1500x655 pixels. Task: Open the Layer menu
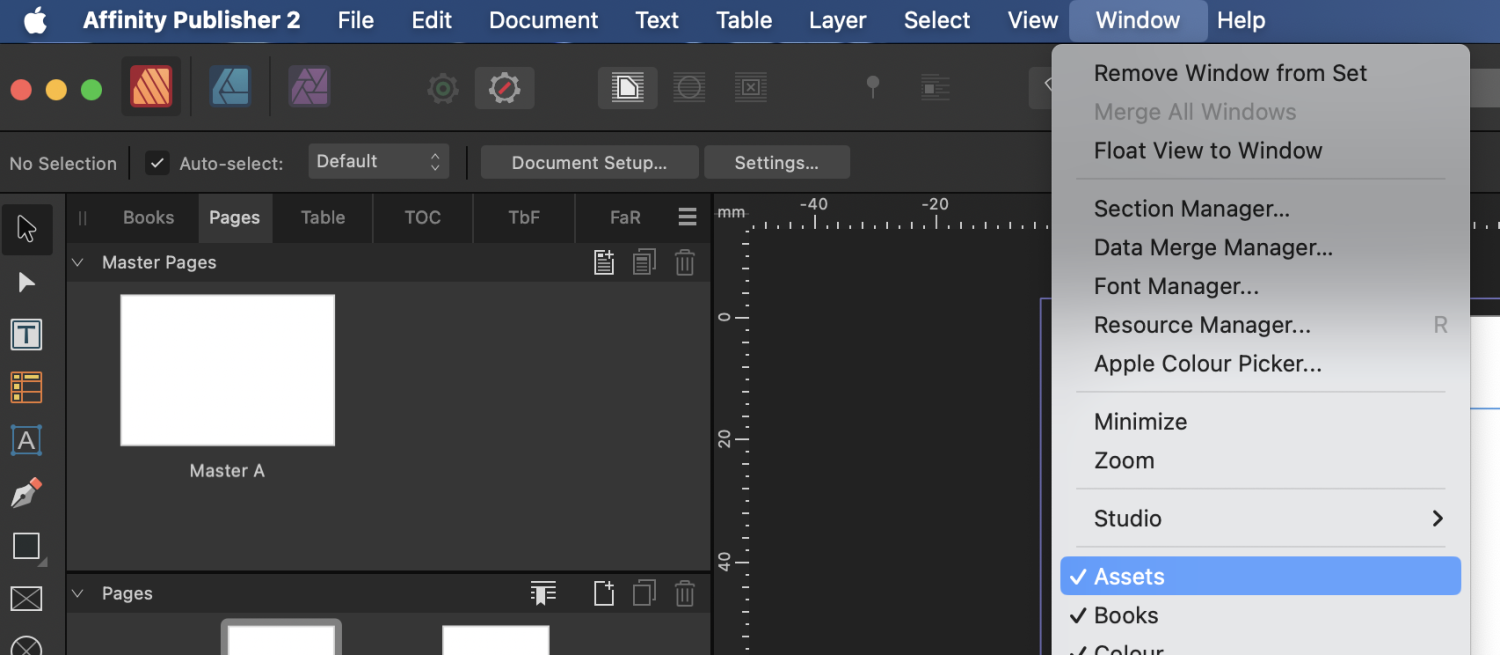(837, 20)
